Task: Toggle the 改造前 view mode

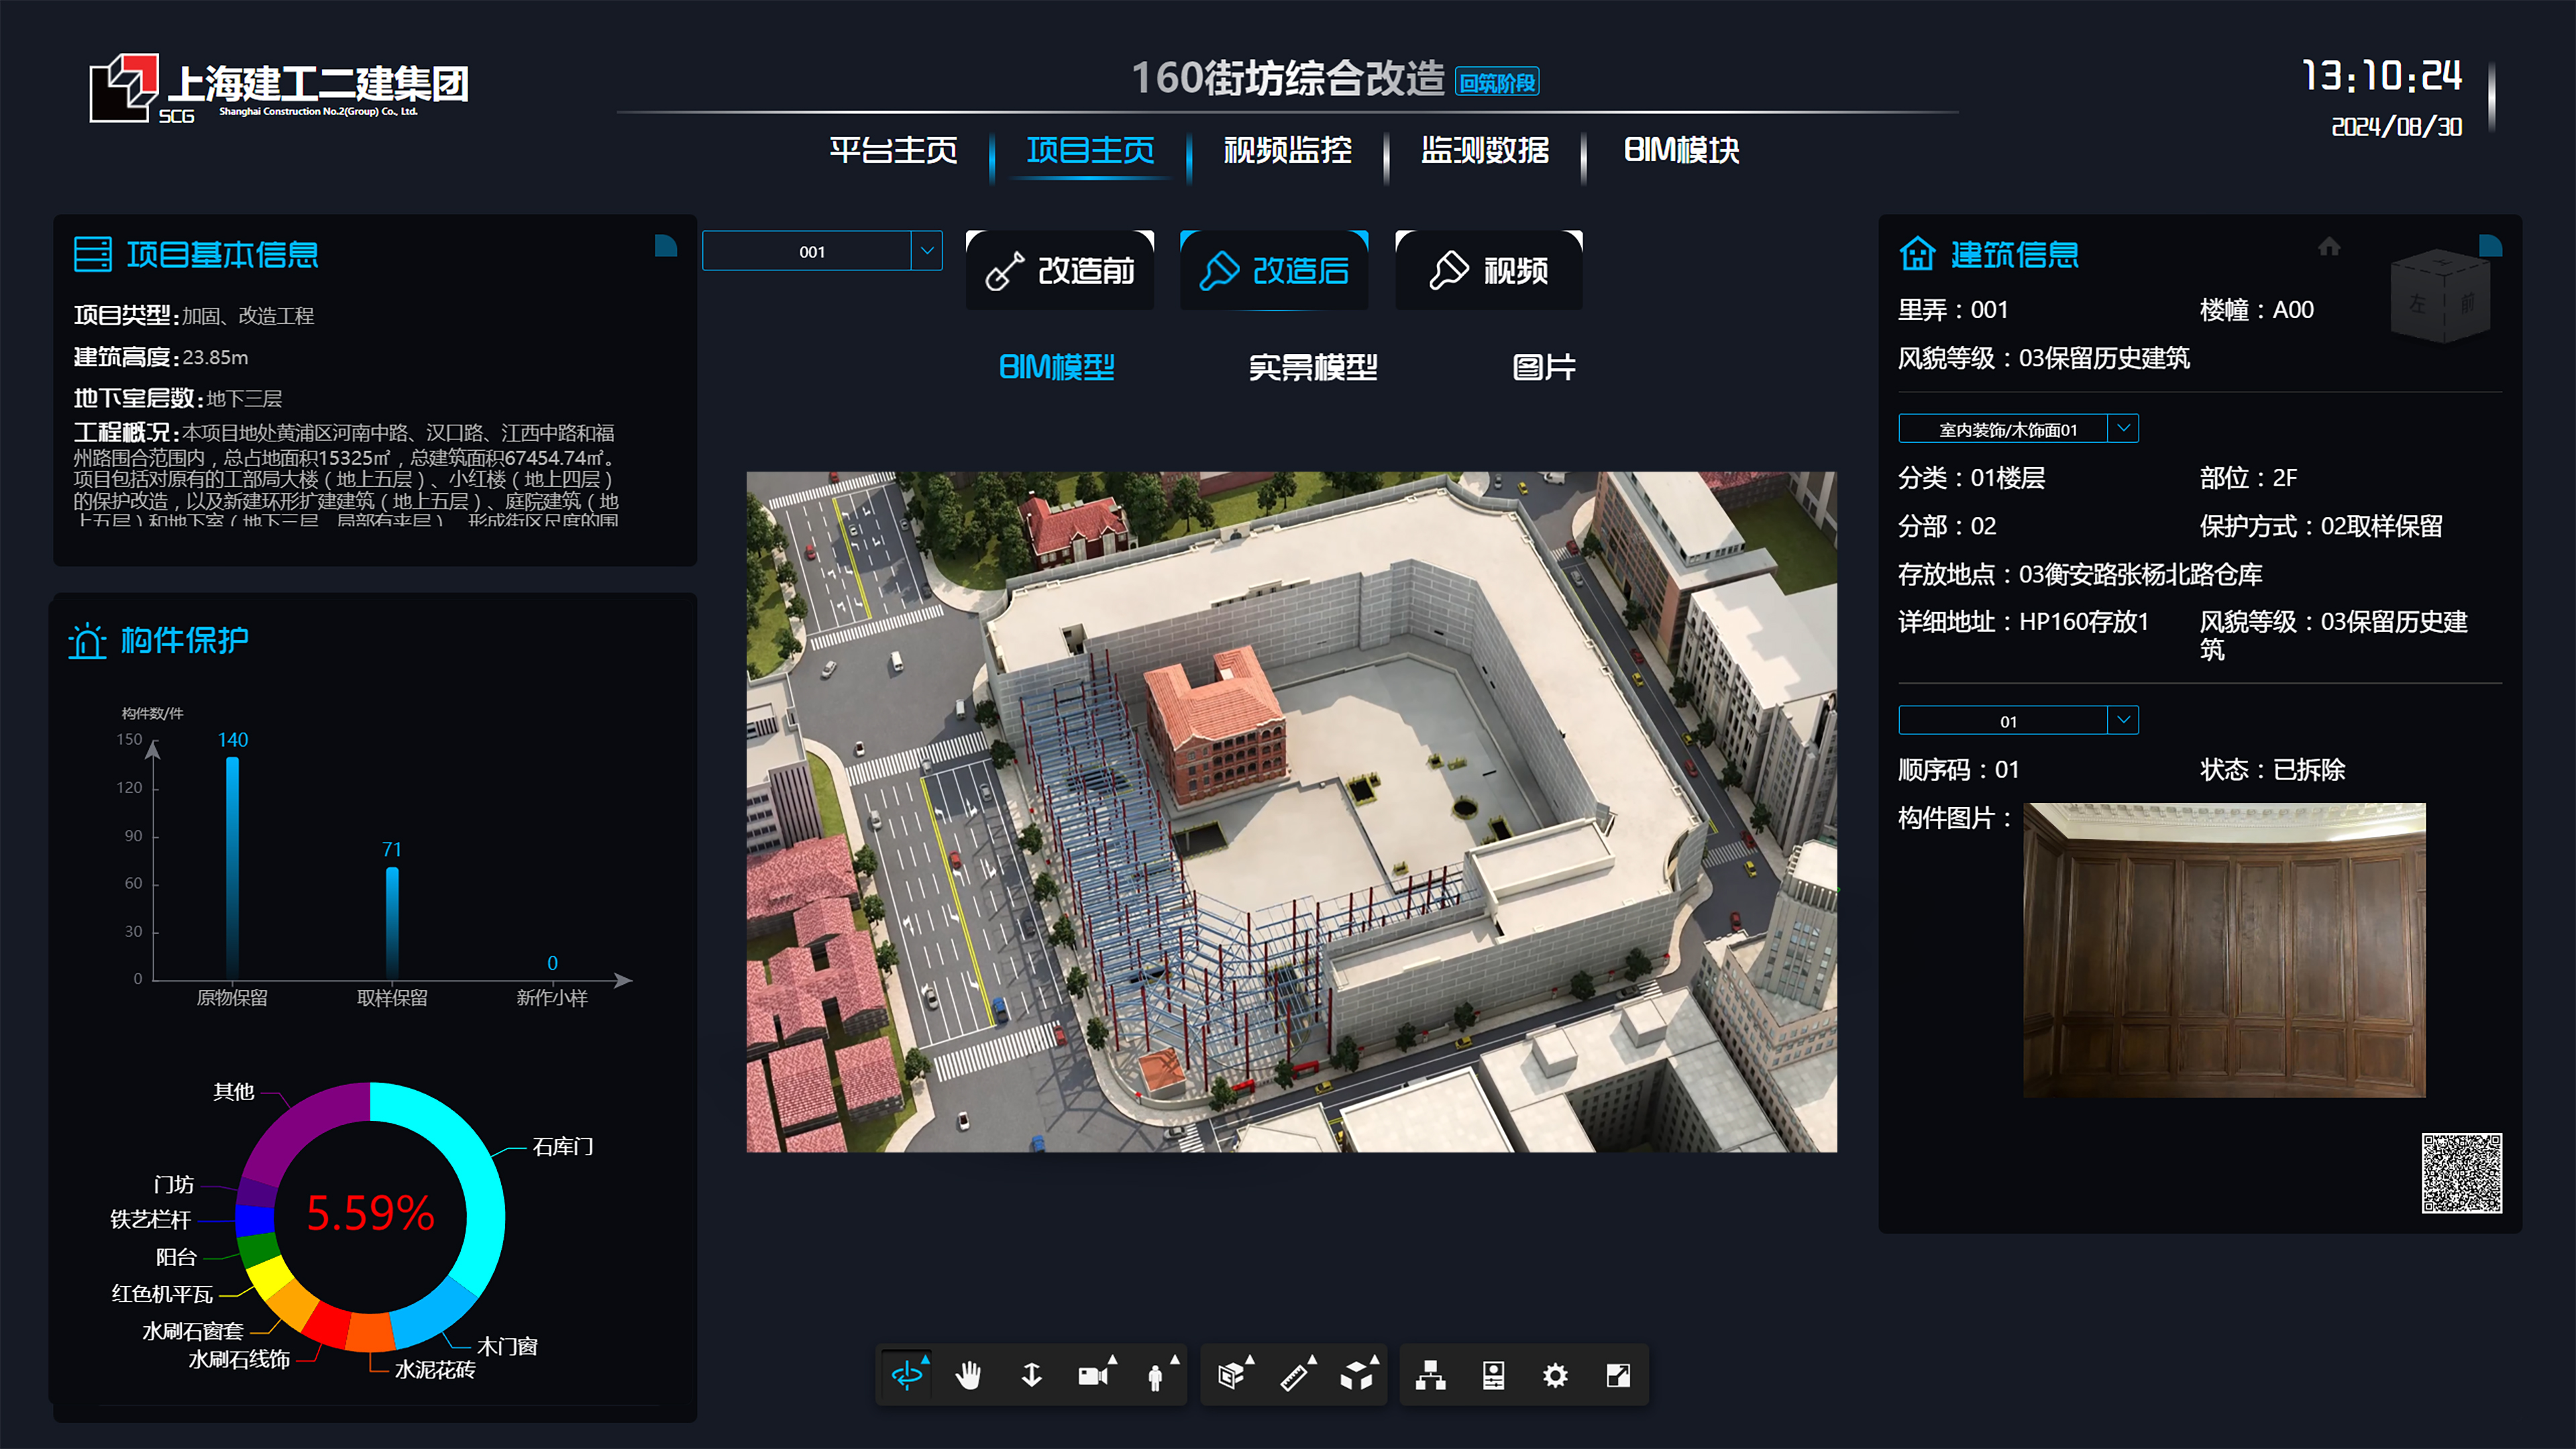Action: (x=1060, y=270)
